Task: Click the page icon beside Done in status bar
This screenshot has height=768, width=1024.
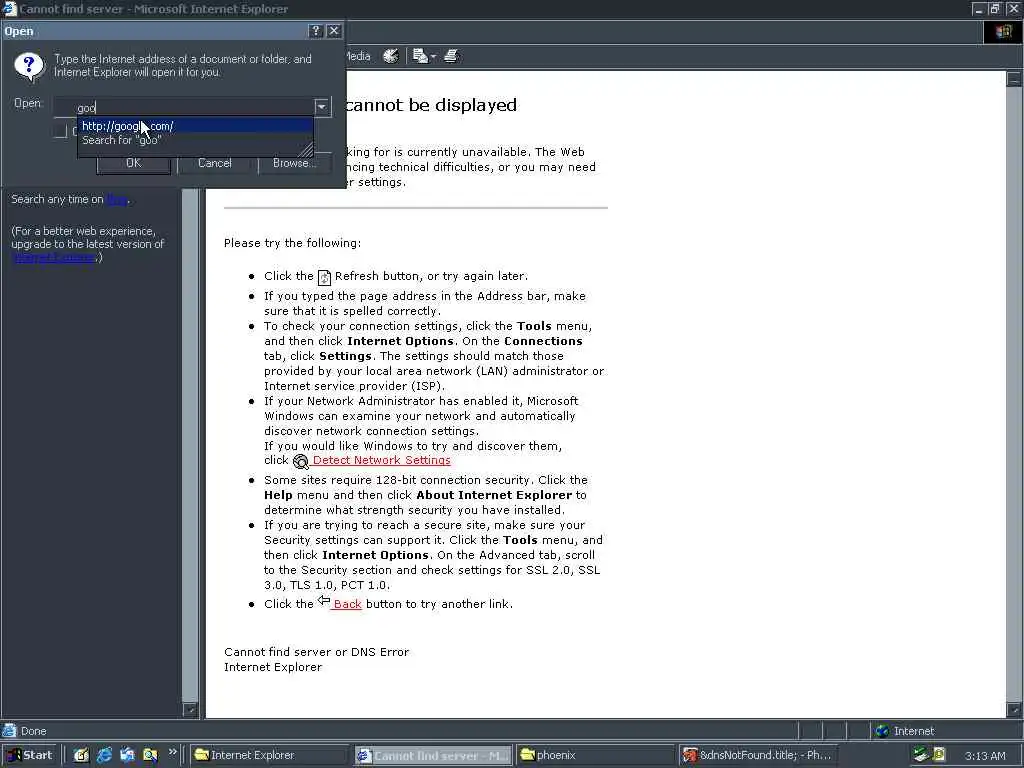Action: click(9, 731)
